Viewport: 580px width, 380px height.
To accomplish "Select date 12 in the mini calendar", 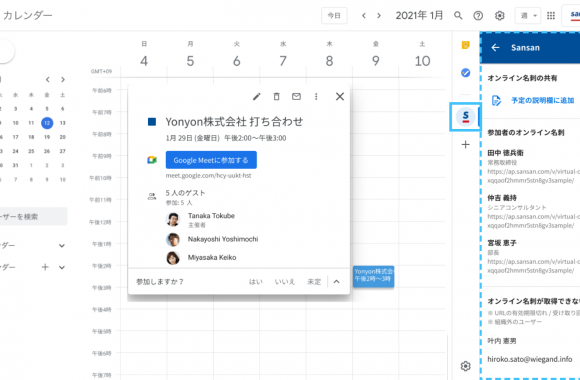I will tap(47, 123).
